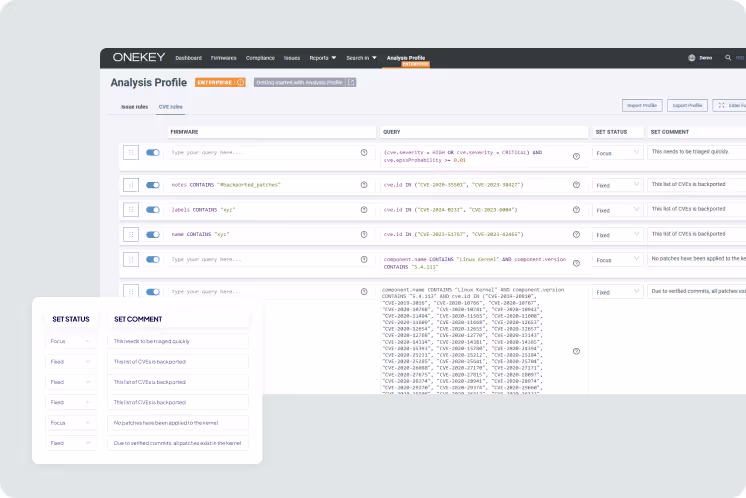Viewport: 746px width, 498px height.
Task: Expand the Reports dropdown in the navbar
Action: click(x=323, y=58)
